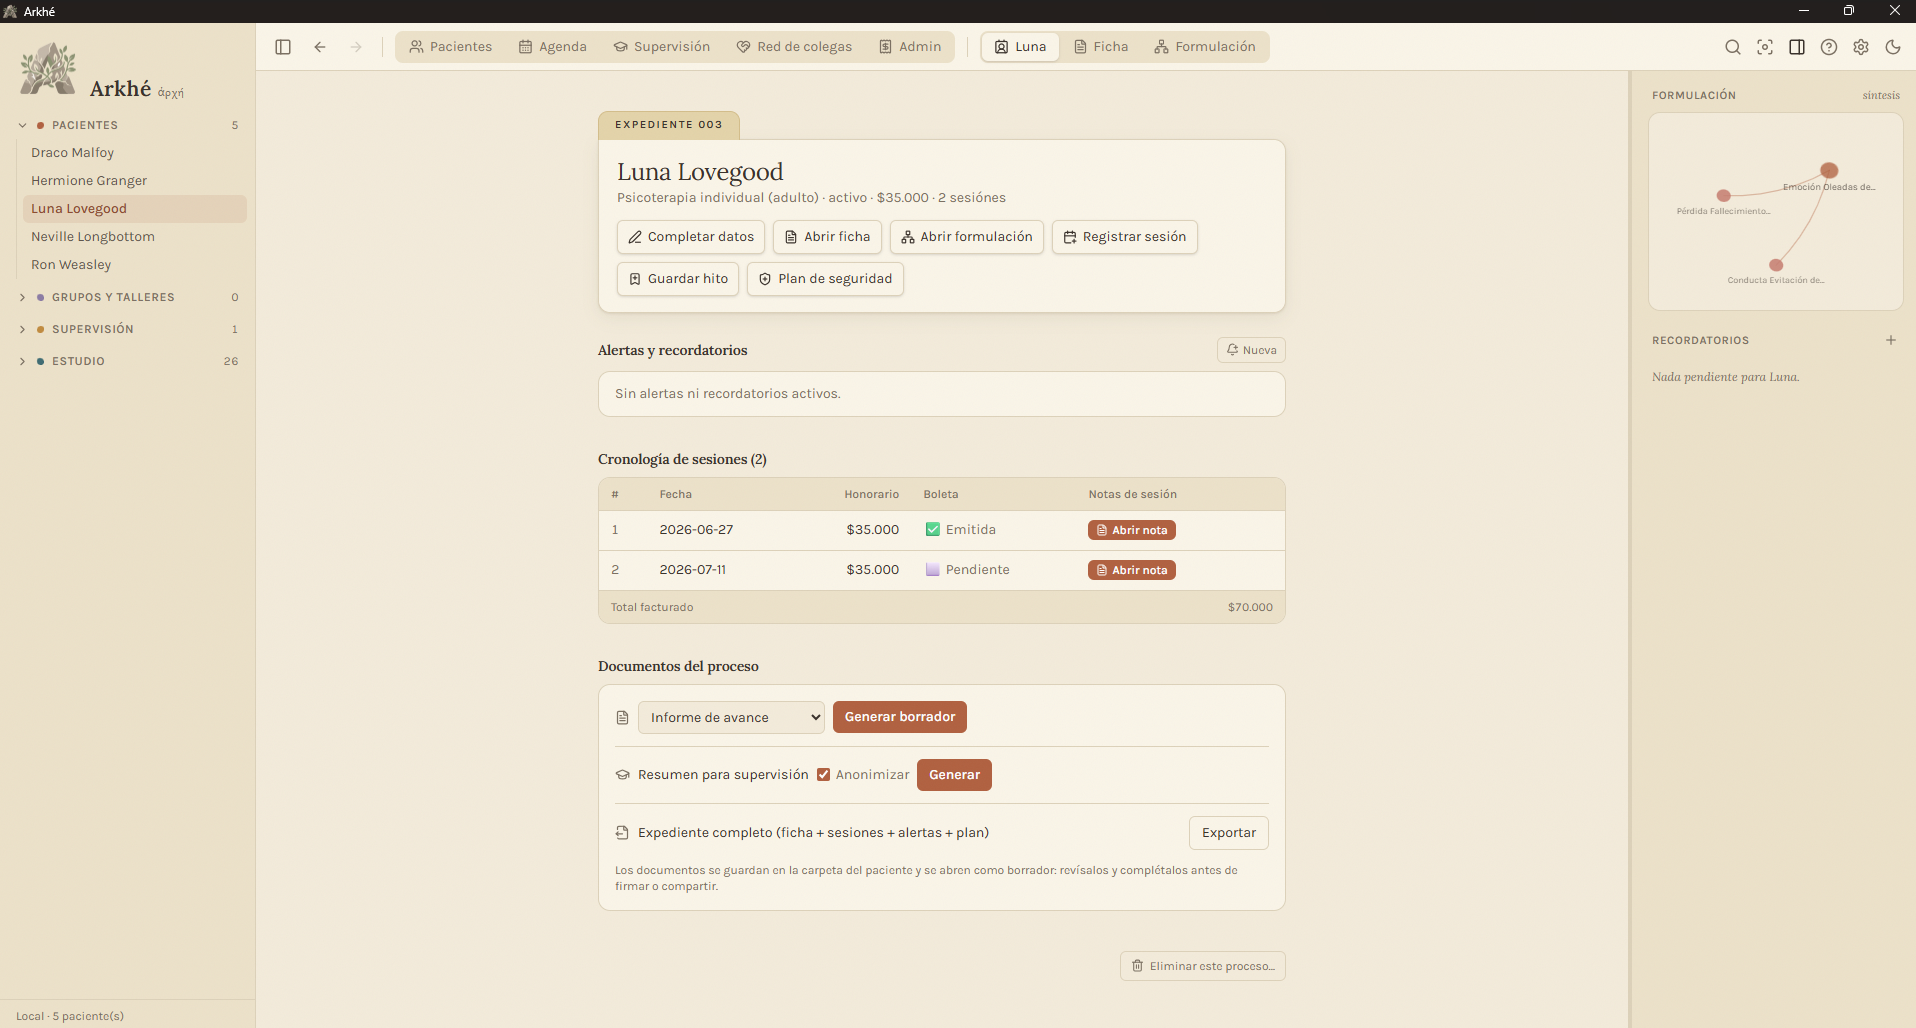Open Abrir nota for session 2026-06-27

1132,530
